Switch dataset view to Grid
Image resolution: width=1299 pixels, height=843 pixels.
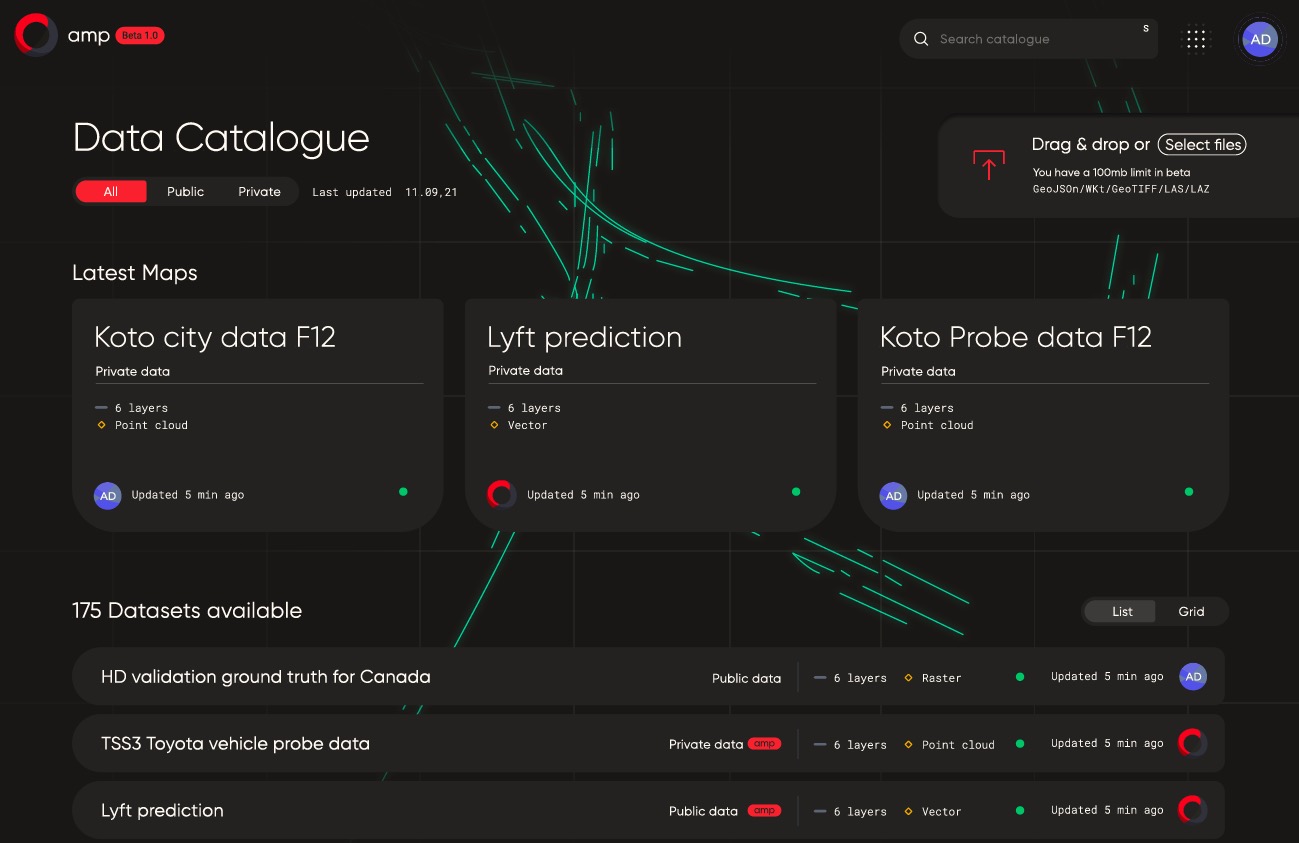click(x=1191, y=611)
